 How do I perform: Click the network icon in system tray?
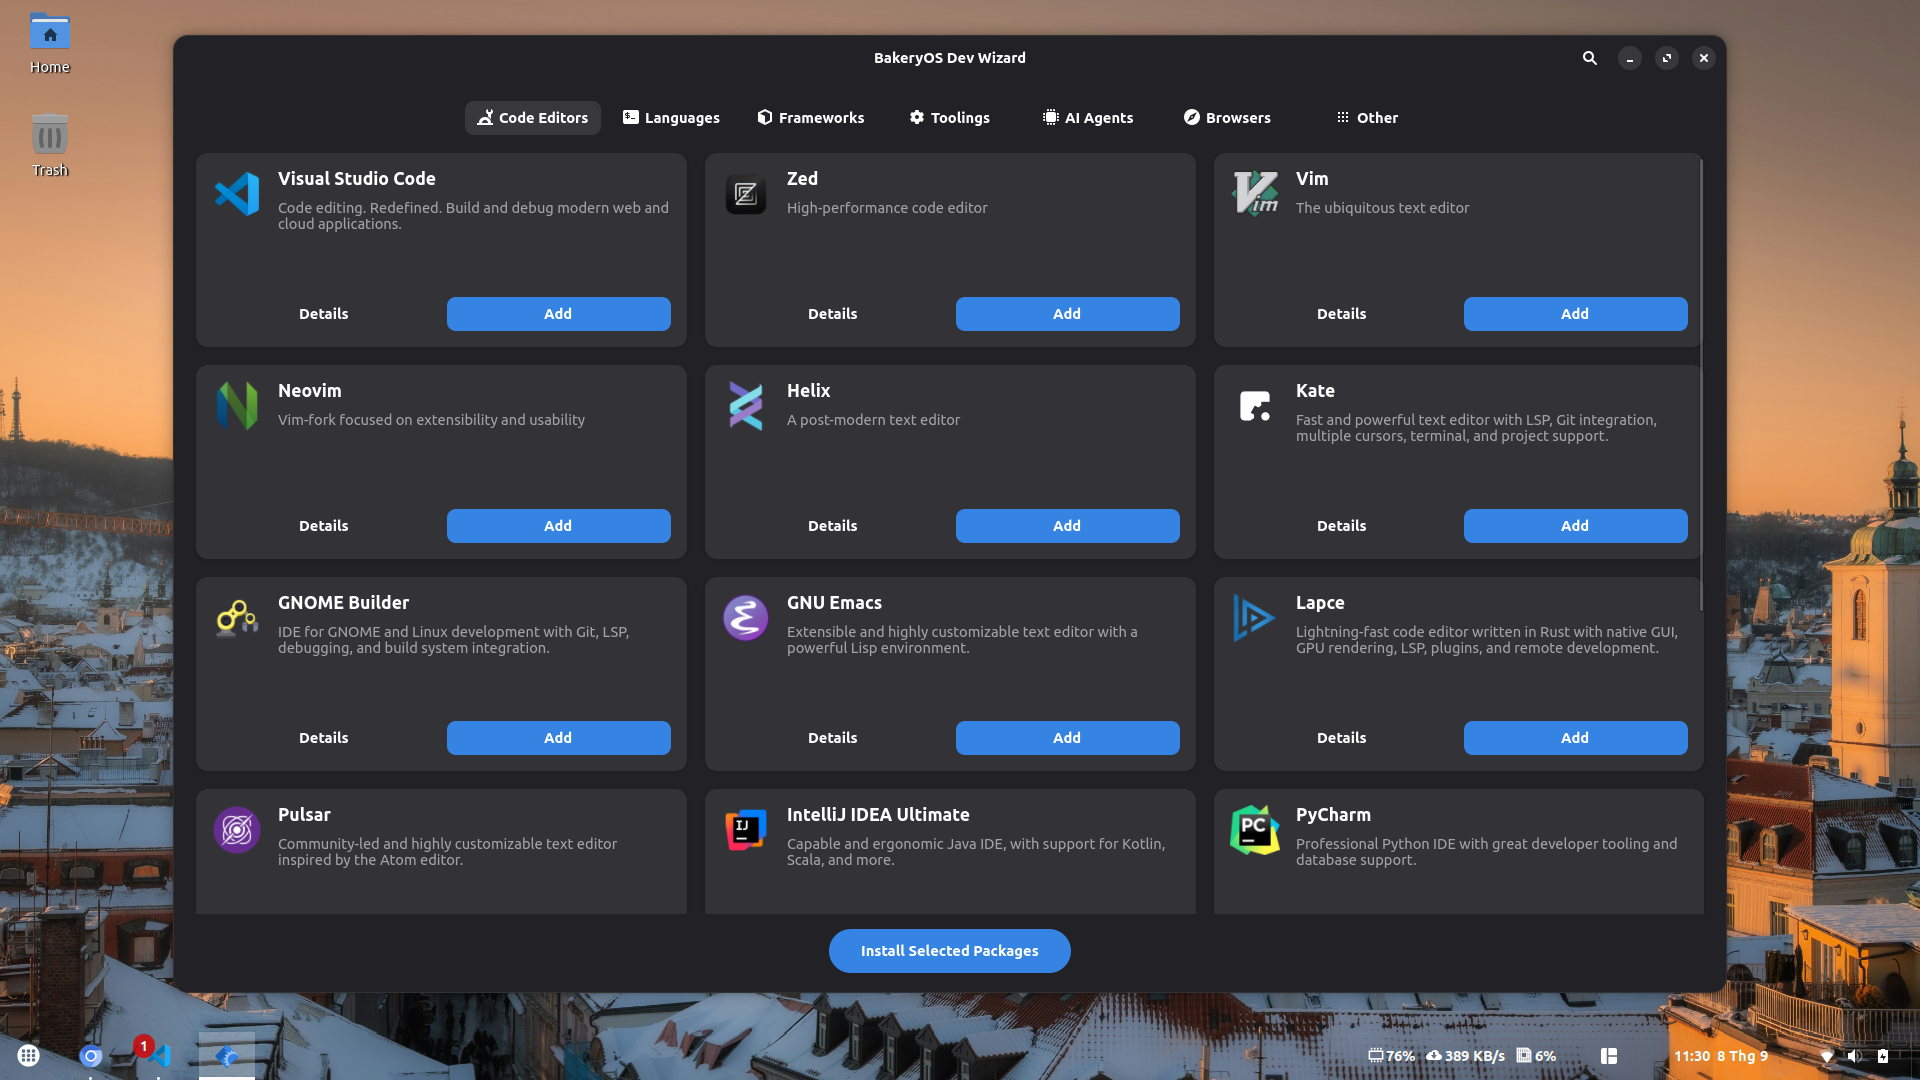pyautogui.click(x=1827, y=1056)
